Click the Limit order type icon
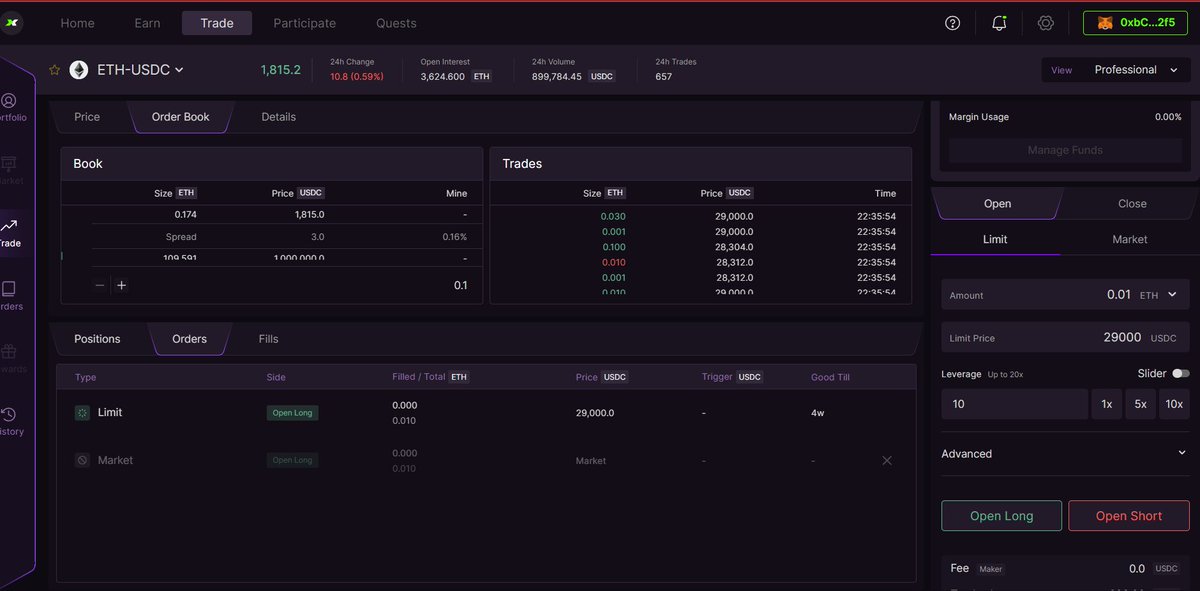 click(x=82, y=413)
